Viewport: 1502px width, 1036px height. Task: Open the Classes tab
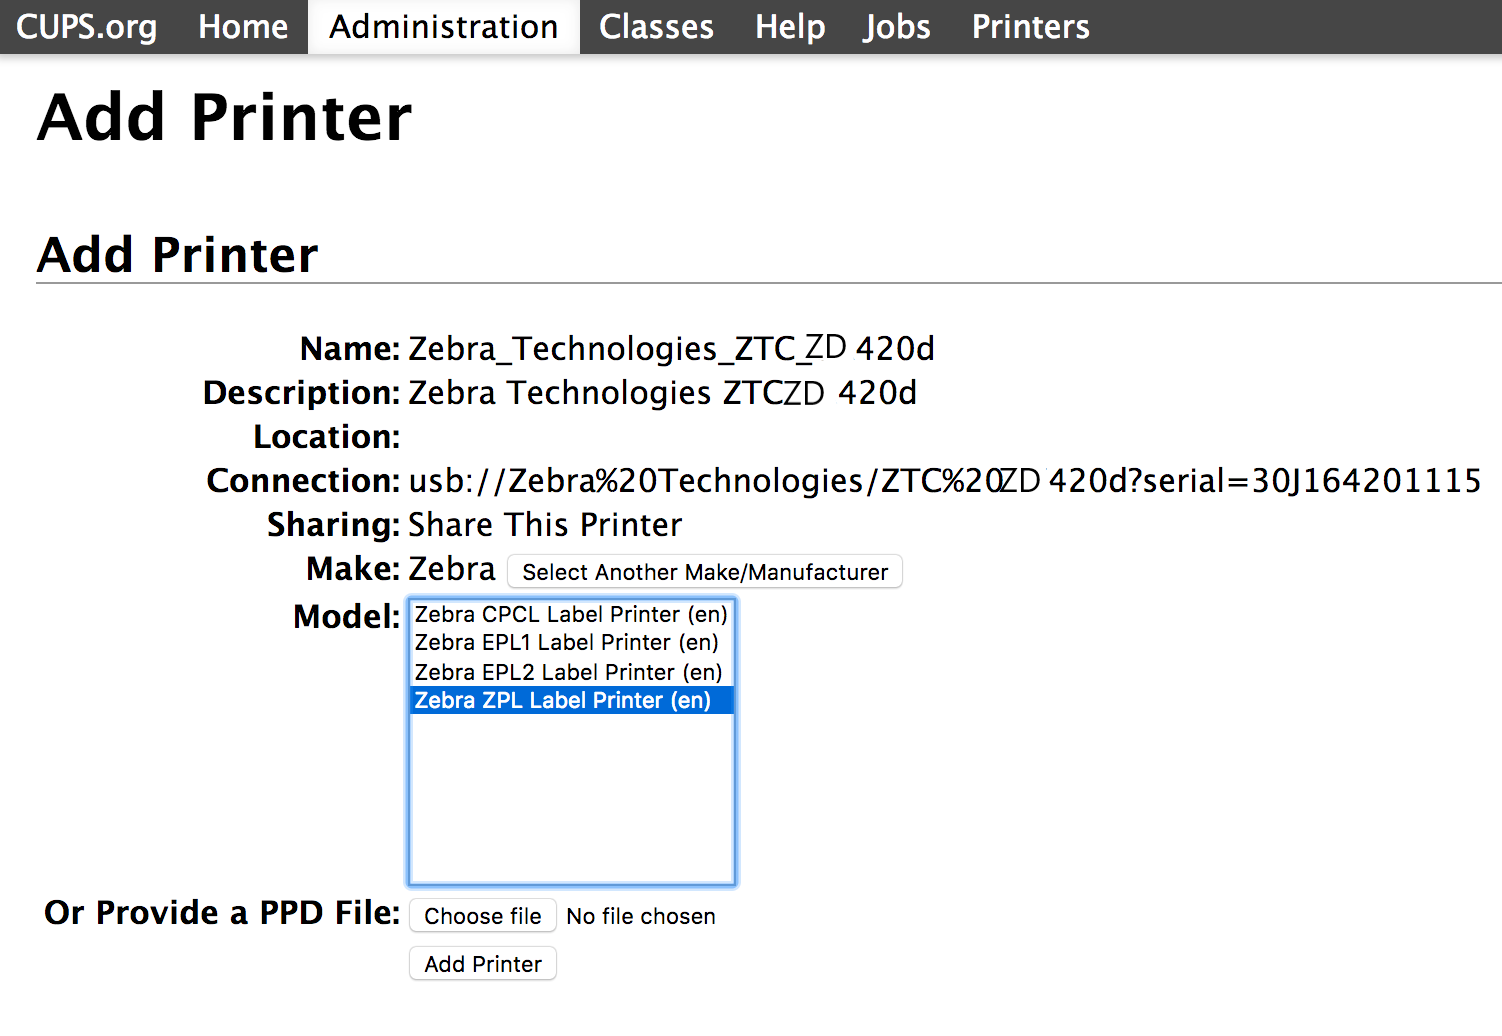click(656, 27)
